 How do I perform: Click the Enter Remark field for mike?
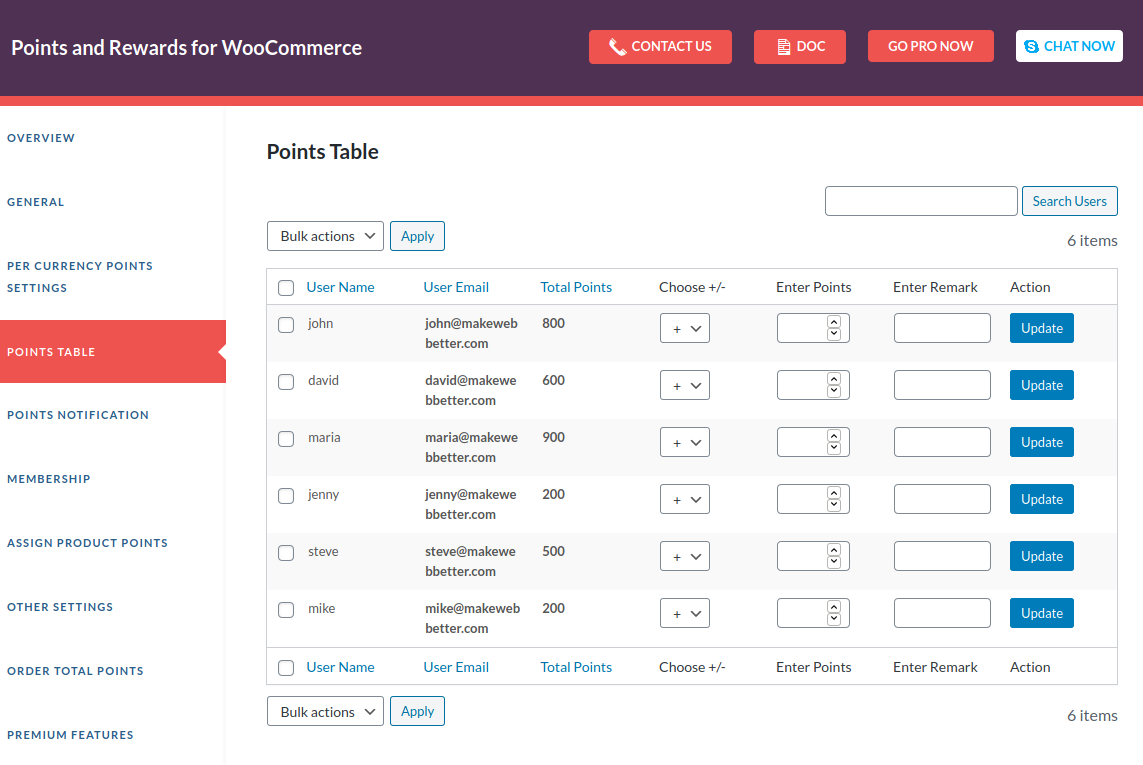pos(942,613)
